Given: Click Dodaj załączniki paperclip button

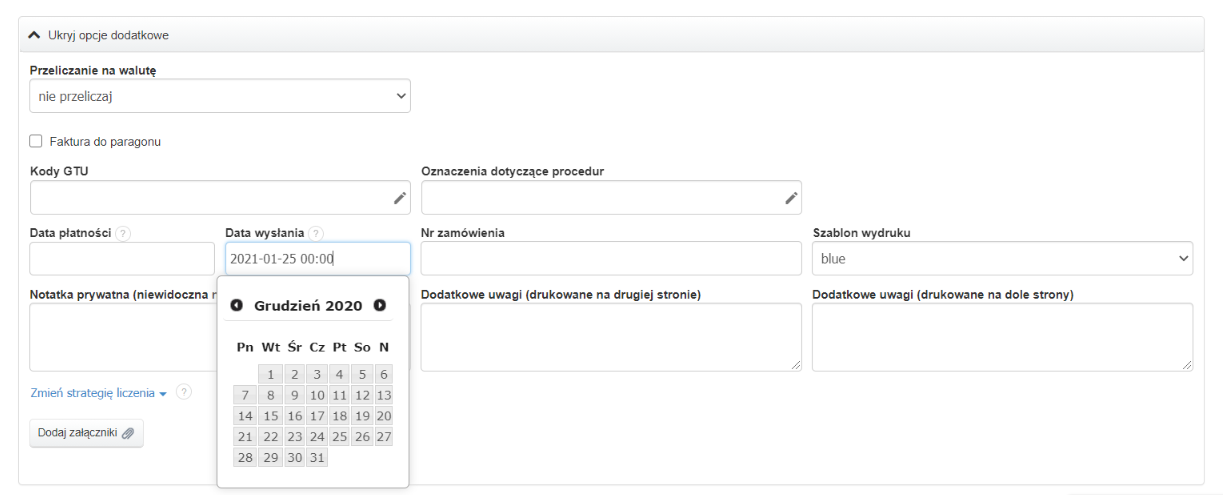Looking at the screenshot, I should coord(87,433).
